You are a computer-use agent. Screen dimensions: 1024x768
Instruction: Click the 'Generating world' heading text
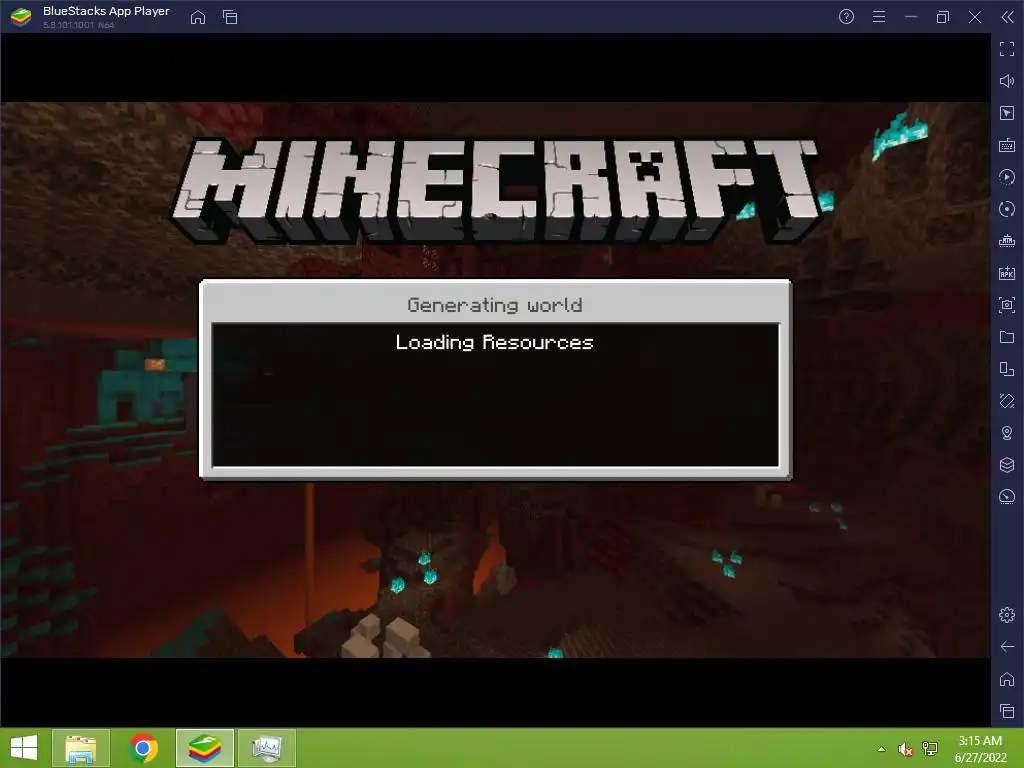[494, 305]
